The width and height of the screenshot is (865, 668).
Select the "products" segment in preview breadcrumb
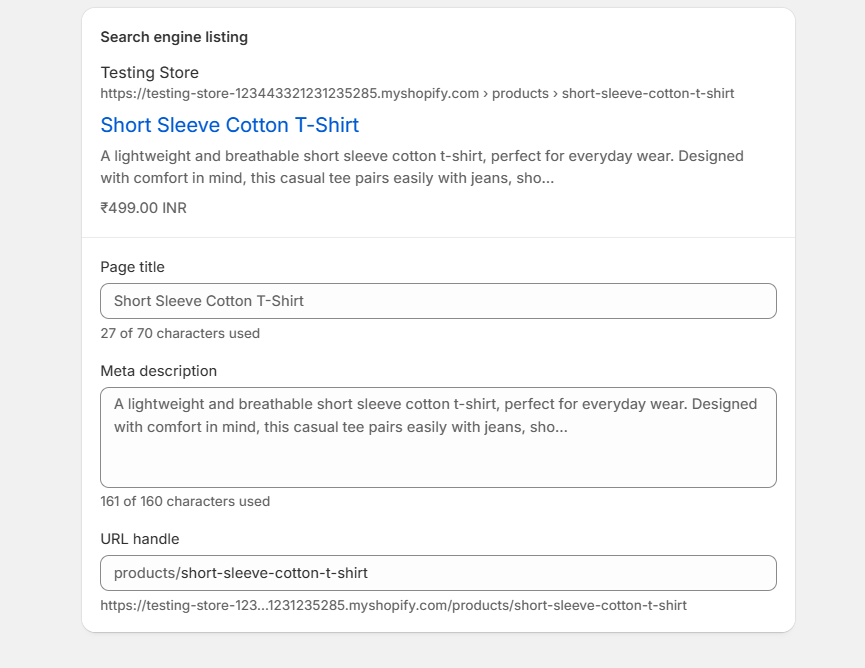pyautogui.click(x=520, y=94)
